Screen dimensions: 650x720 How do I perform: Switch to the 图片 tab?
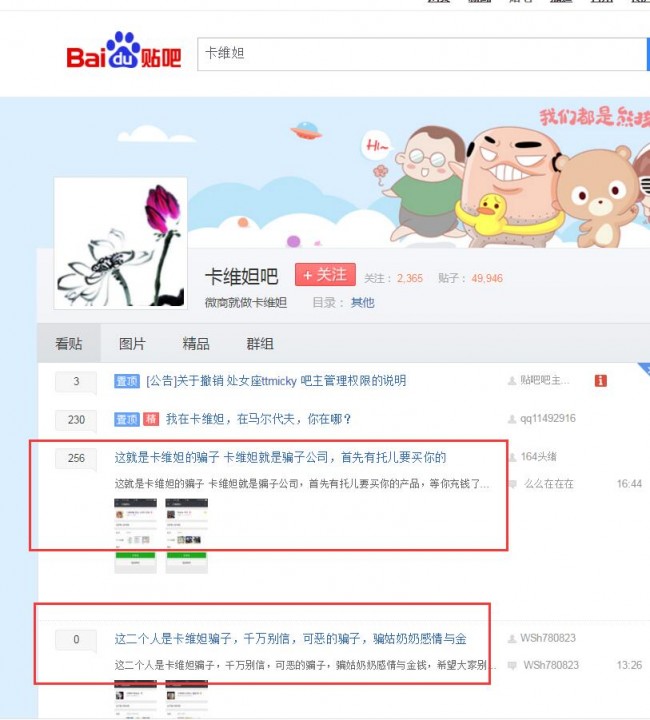point(132,343)
